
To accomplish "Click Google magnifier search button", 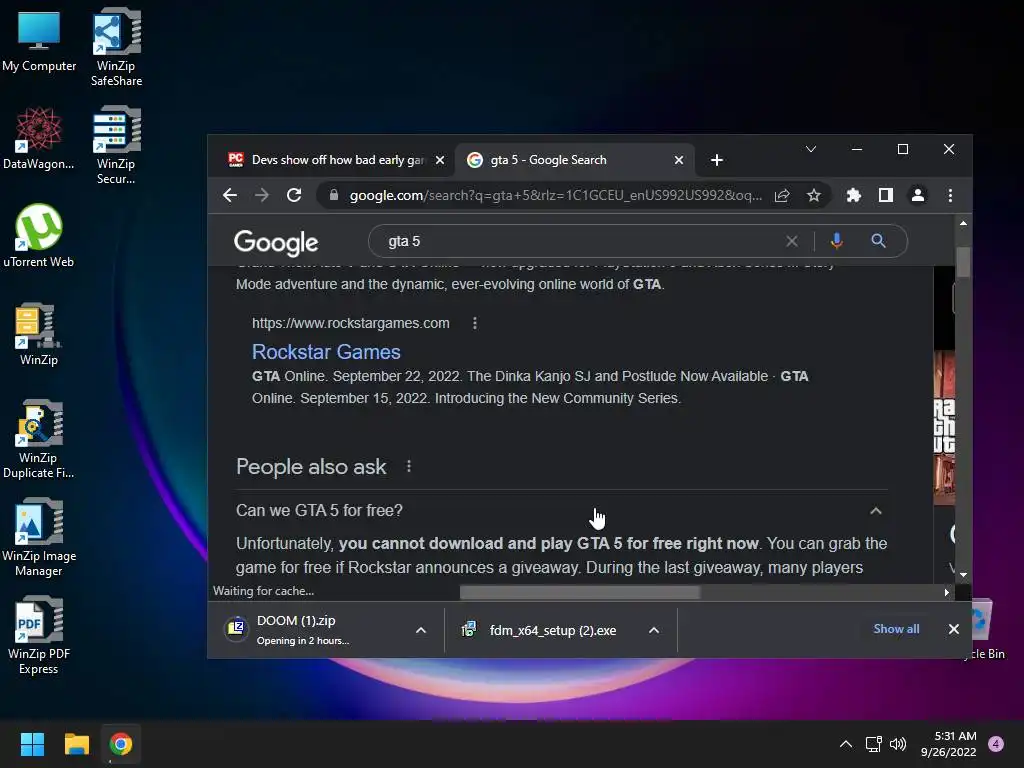I will (x=878, y=241).
